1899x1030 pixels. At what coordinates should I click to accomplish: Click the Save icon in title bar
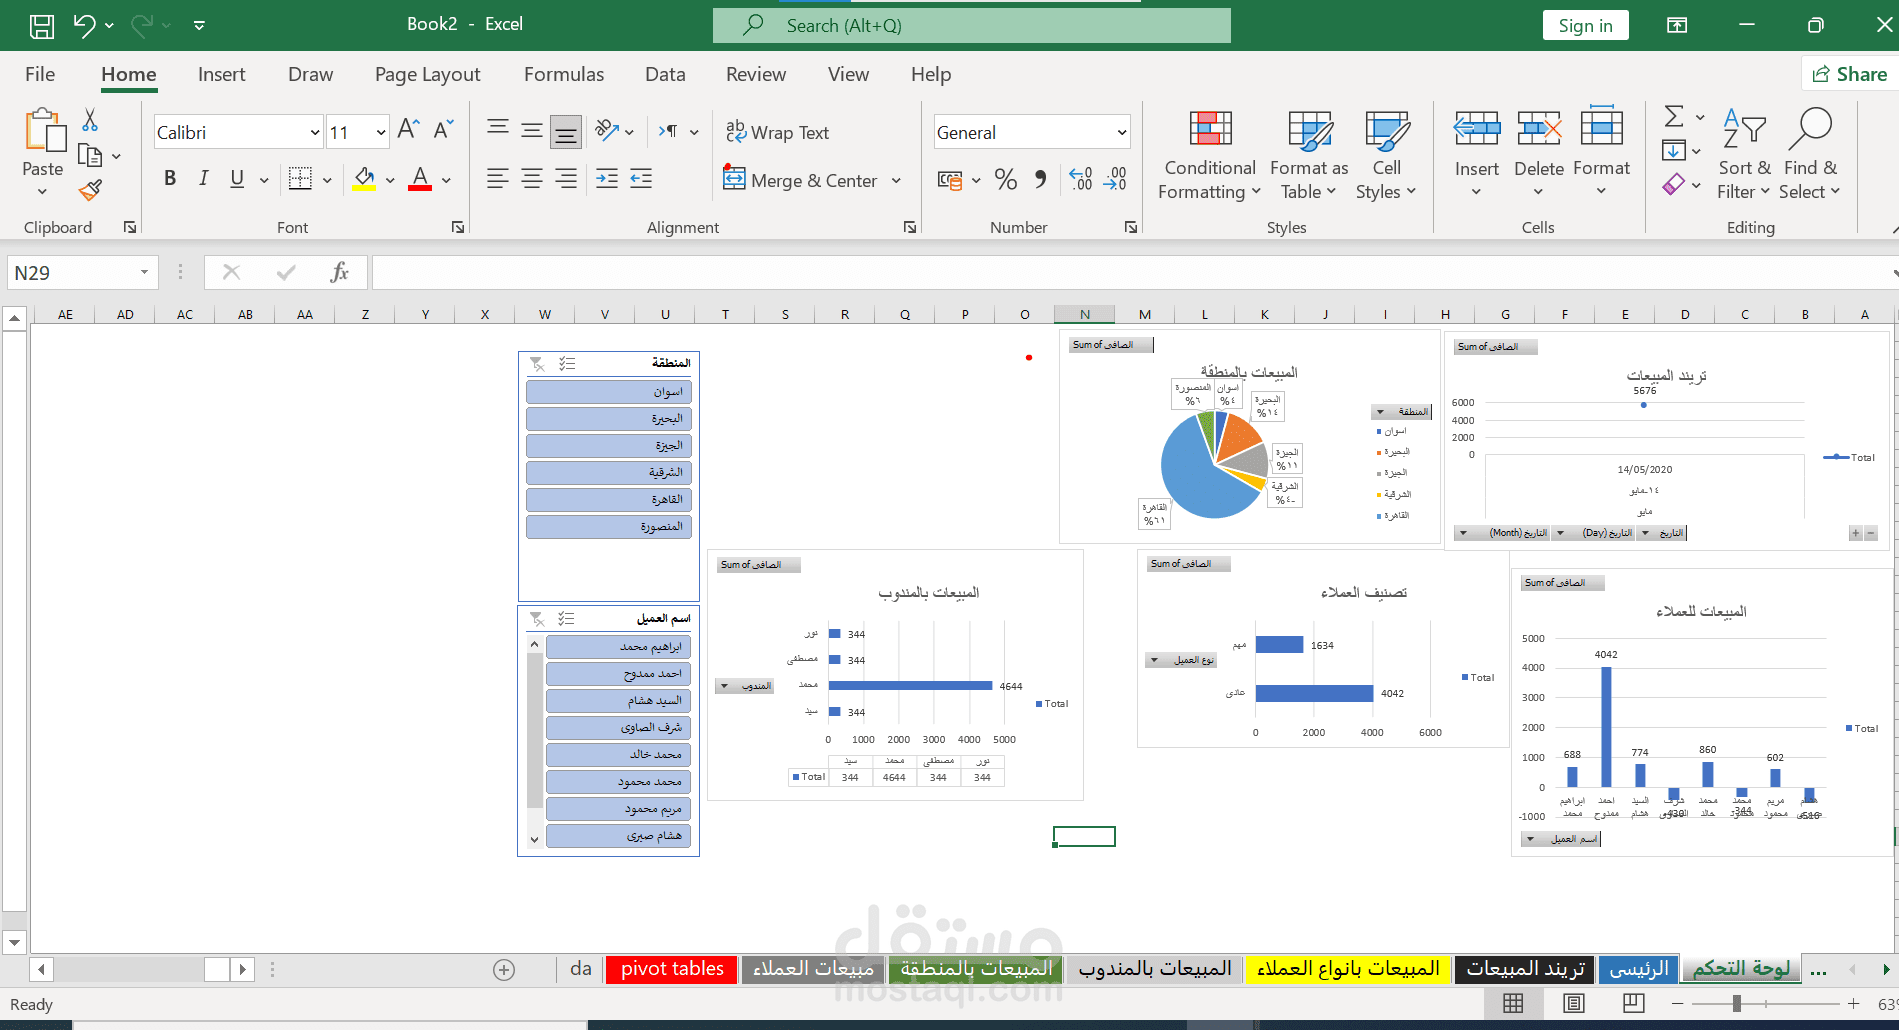point(41,25)
